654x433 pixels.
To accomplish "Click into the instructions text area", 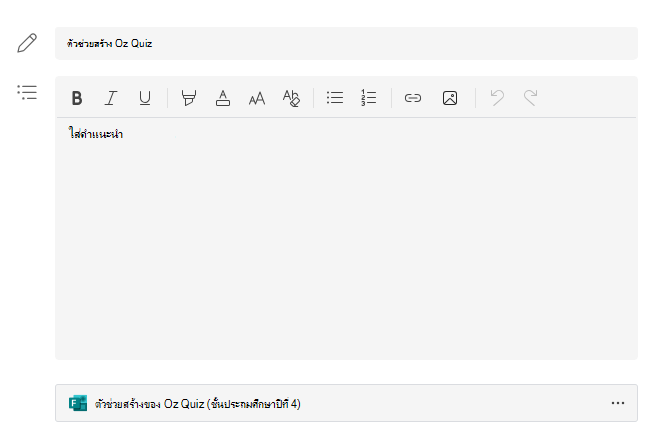I will pyautogui.click(x=346, y=238).
